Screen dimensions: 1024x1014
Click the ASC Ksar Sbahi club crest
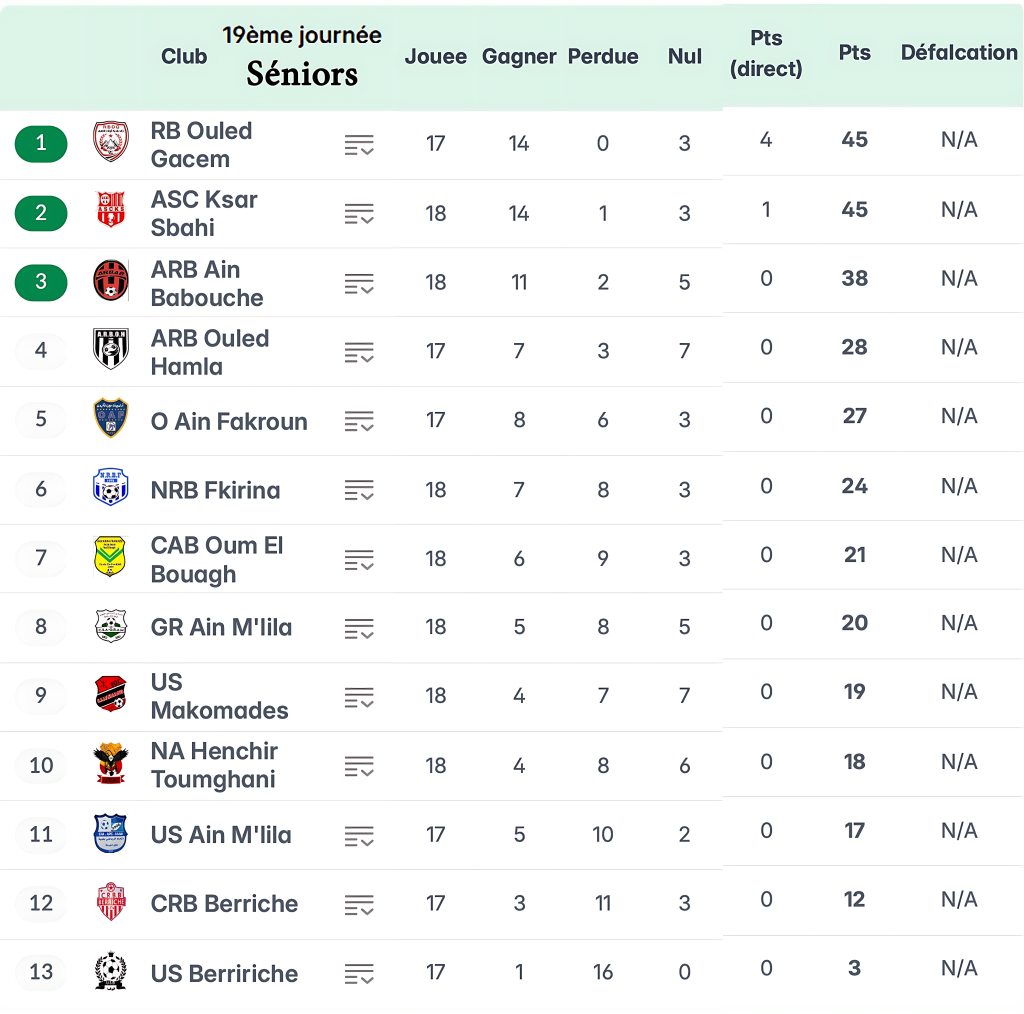point(111,210)
